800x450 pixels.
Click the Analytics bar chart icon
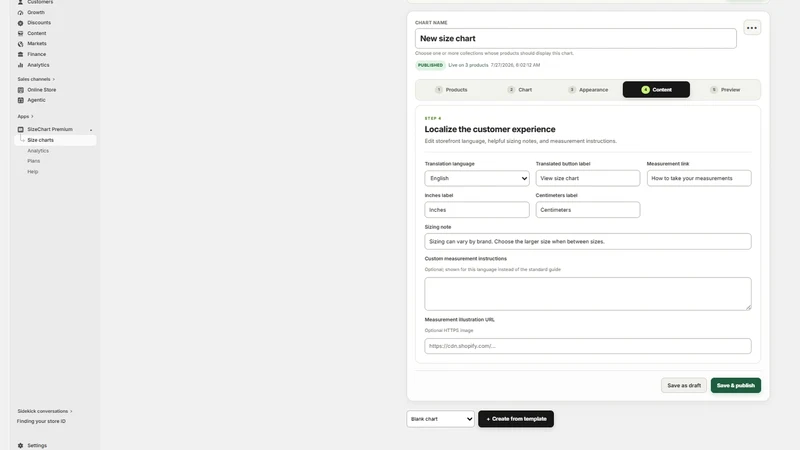pos(20,65)
